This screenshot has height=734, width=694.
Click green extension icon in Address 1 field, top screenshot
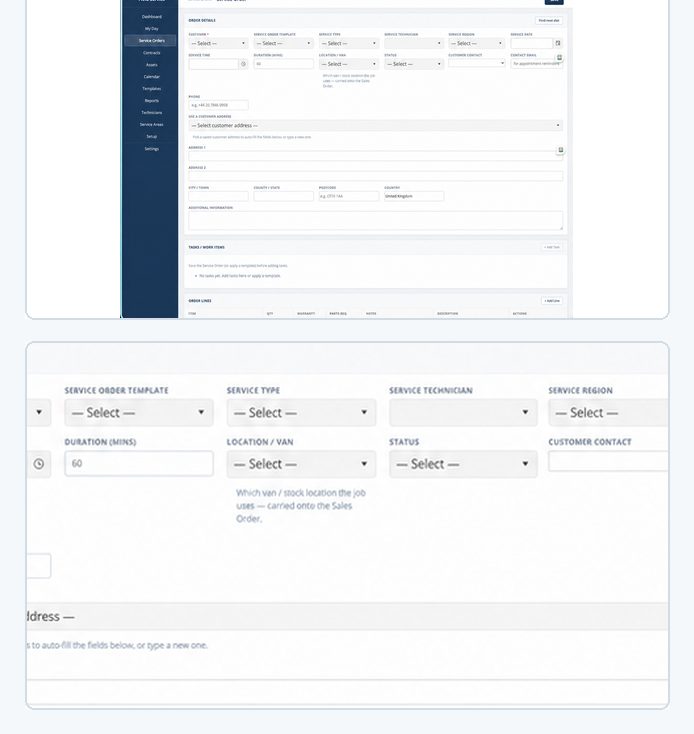(560, 150)
